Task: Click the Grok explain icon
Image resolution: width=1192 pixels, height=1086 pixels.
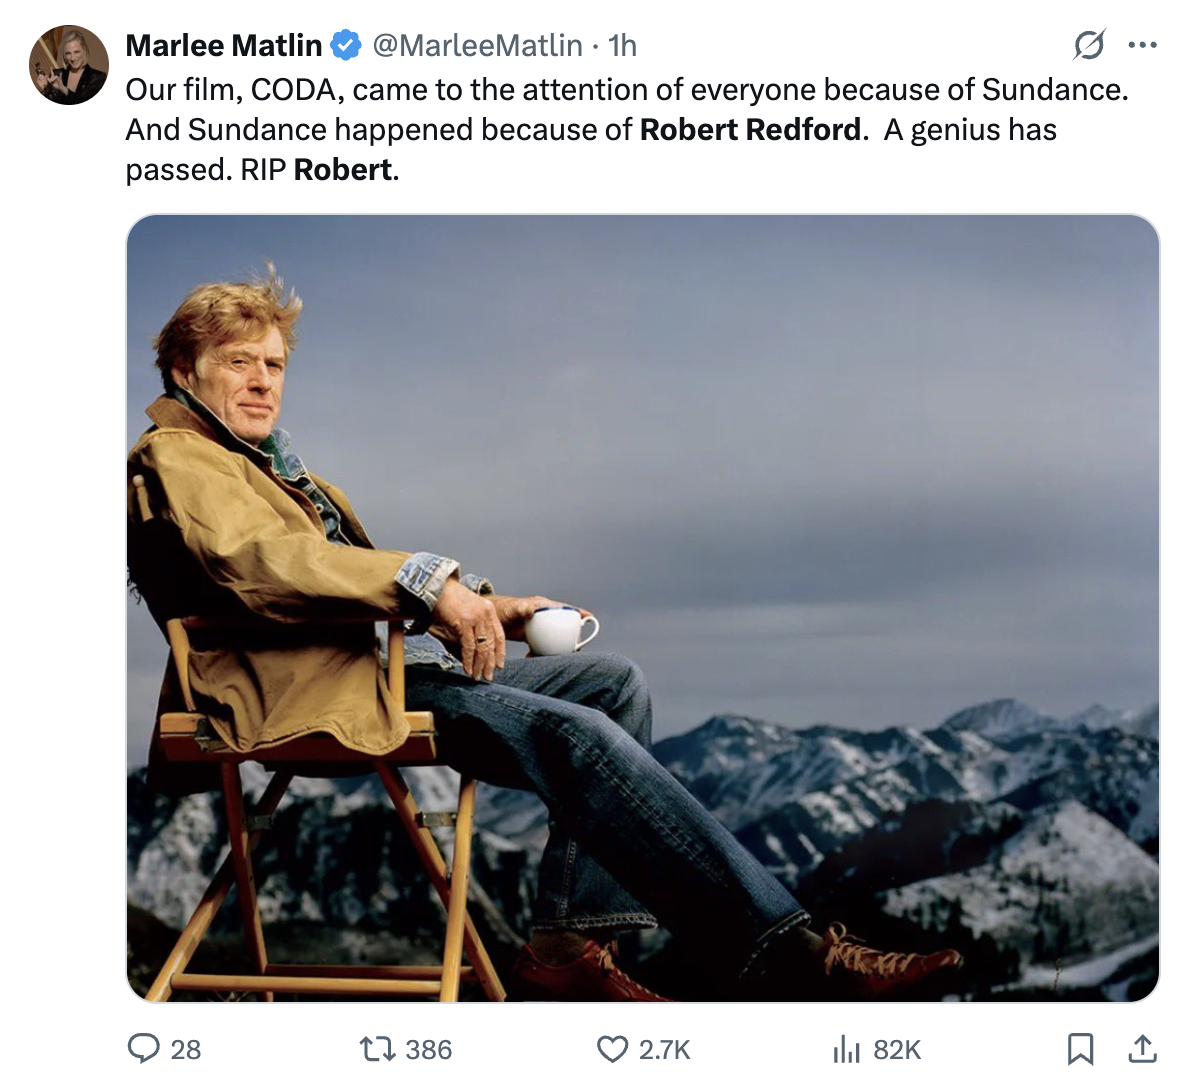Action: pyautogui.click(x=1089, y=45)
